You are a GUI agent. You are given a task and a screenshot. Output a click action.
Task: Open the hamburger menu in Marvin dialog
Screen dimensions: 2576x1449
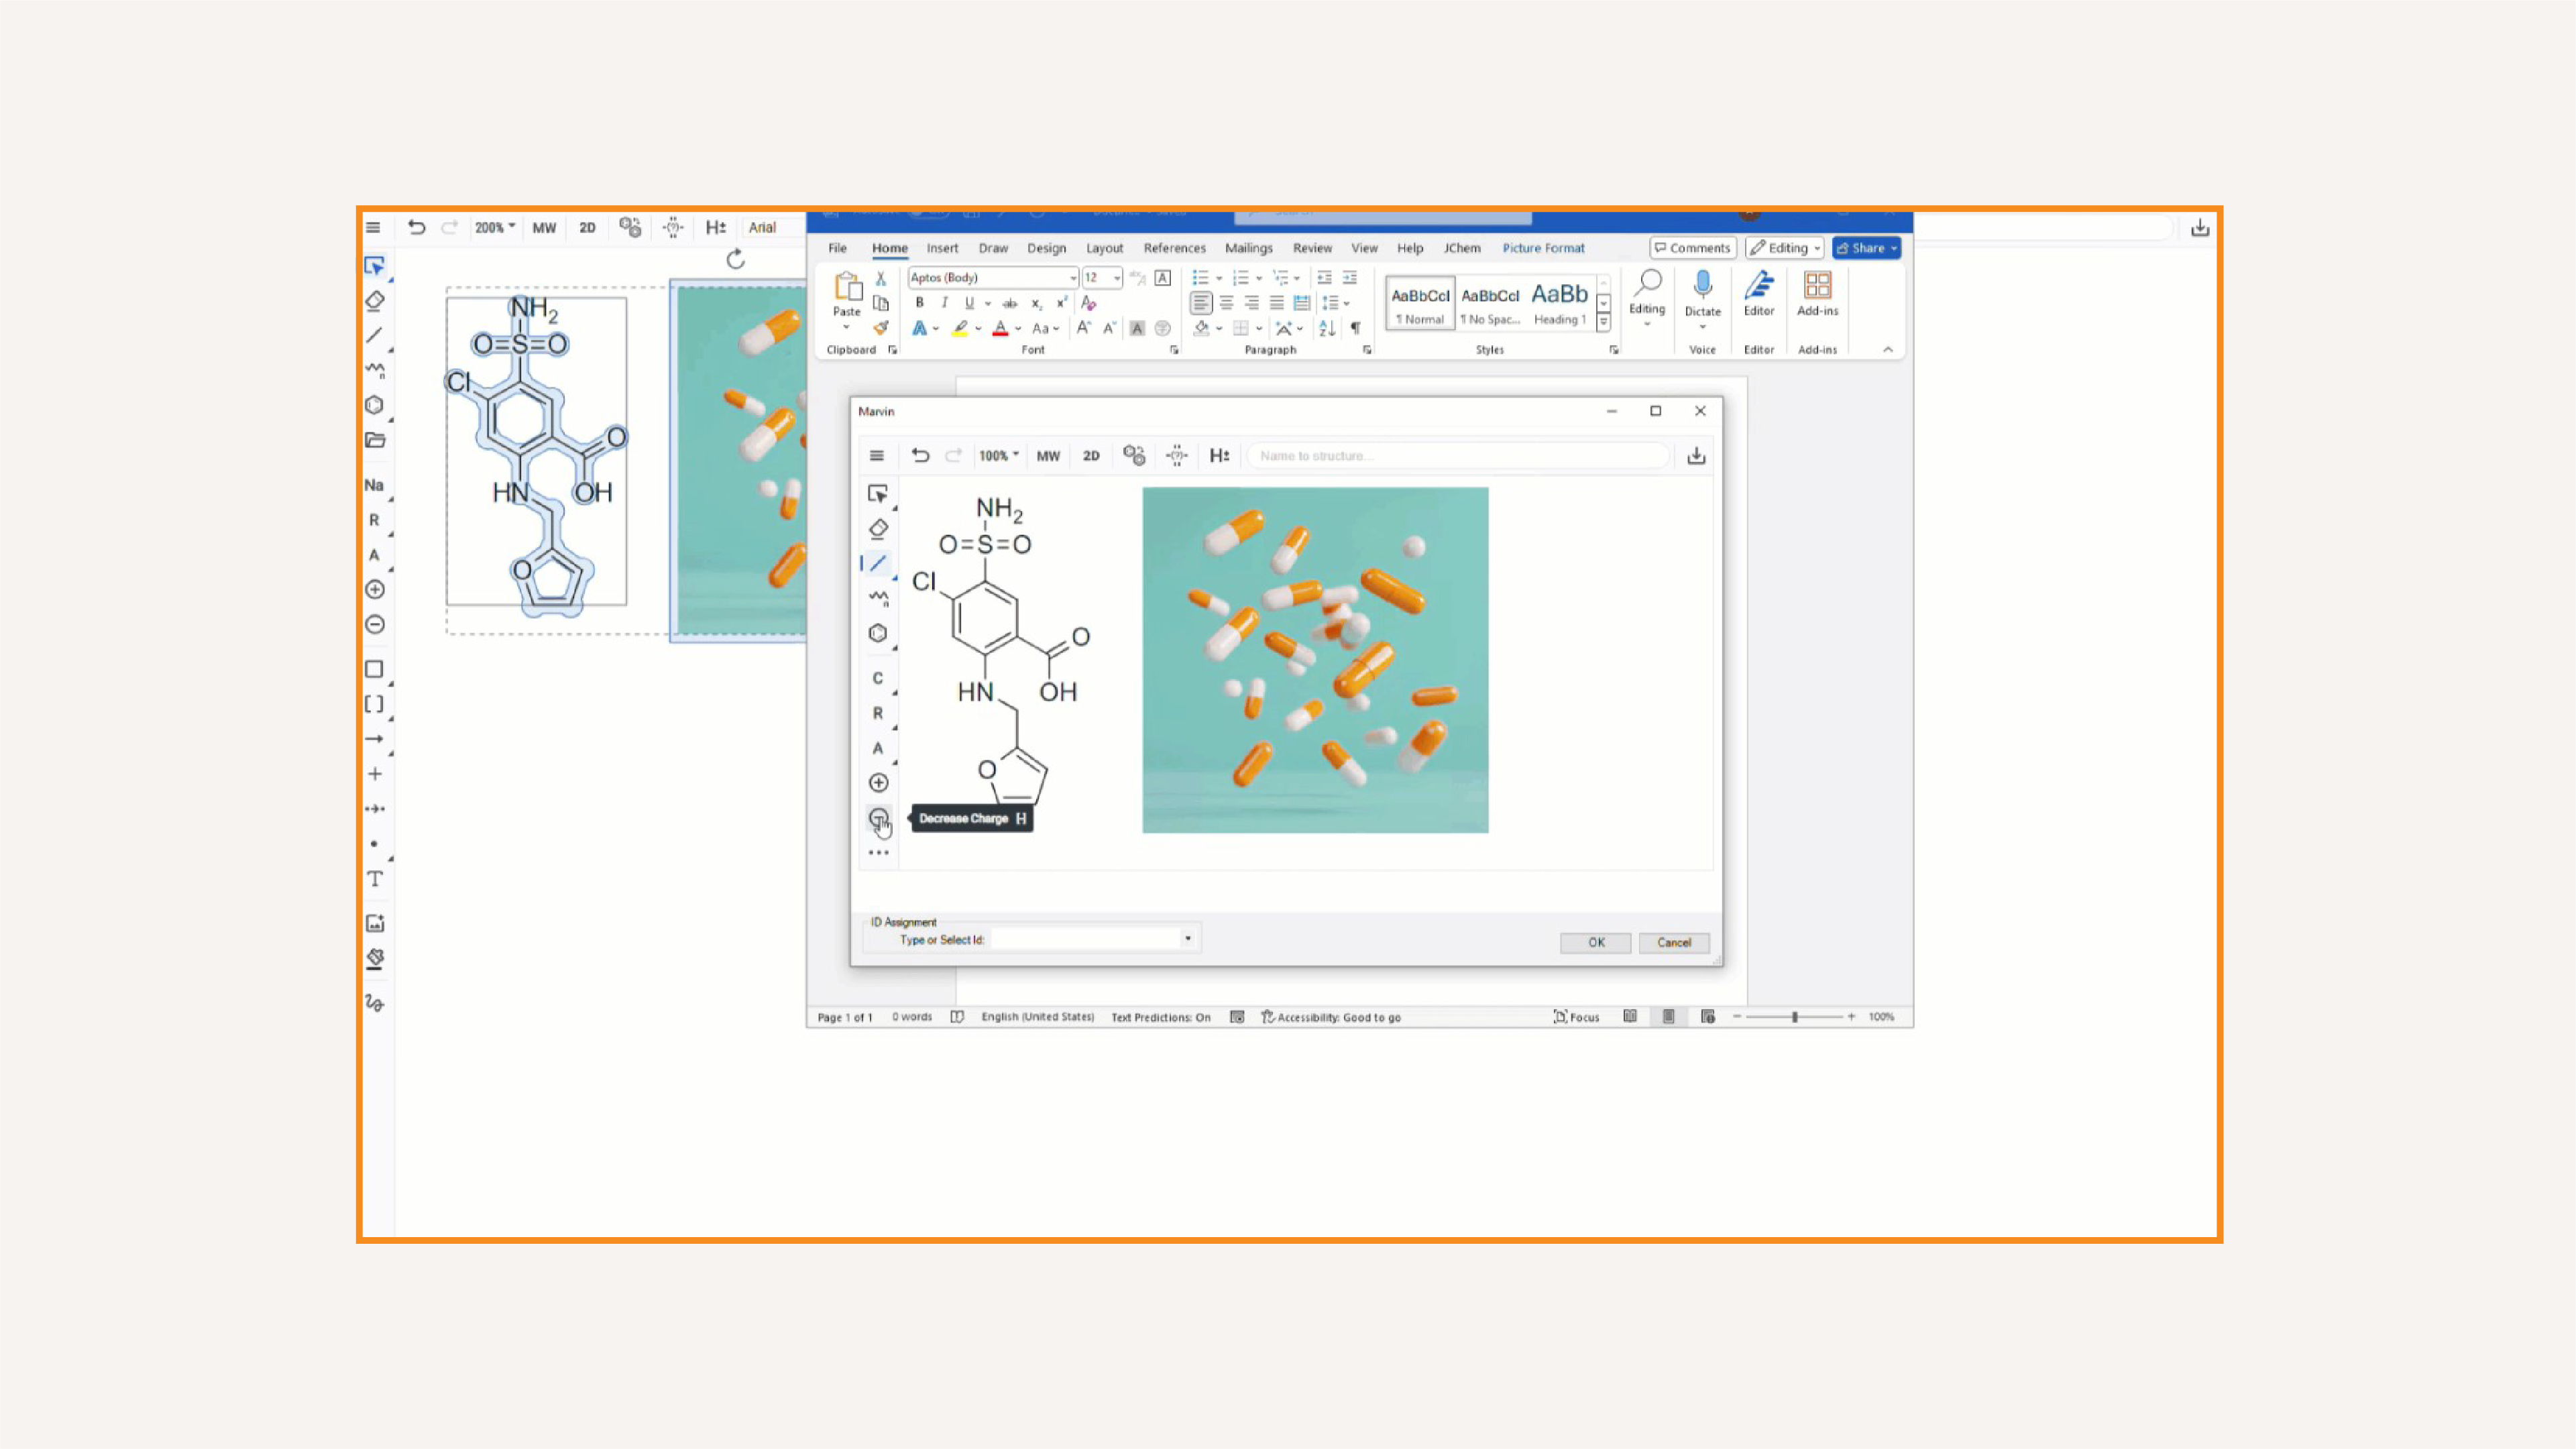877,455
